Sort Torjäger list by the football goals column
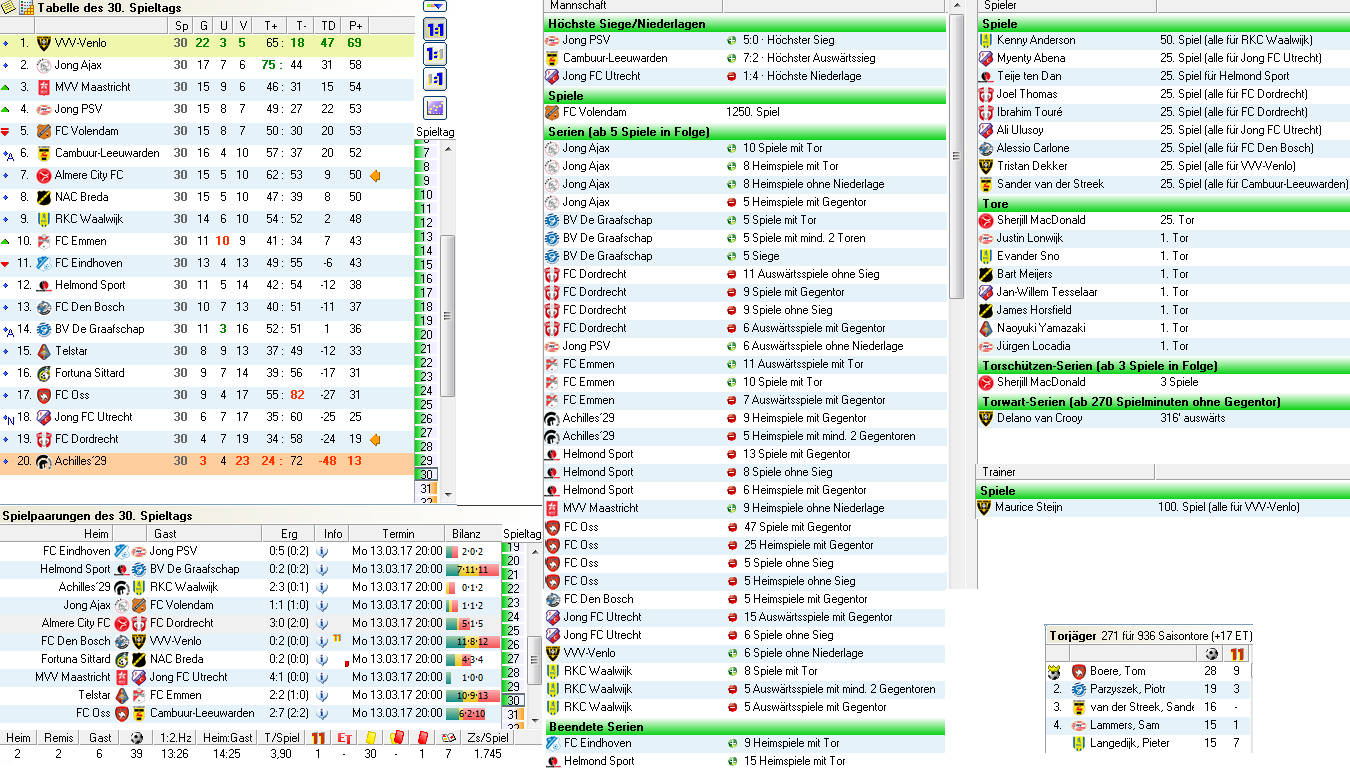1350x778 pixels. [1210, 653]
